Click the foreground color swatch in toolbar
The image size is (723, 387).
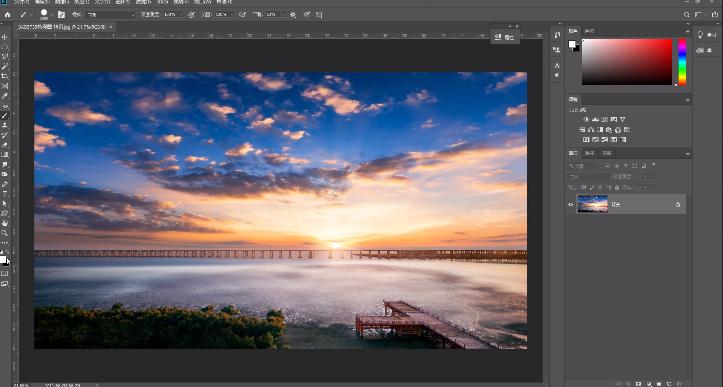click(3, 260)
